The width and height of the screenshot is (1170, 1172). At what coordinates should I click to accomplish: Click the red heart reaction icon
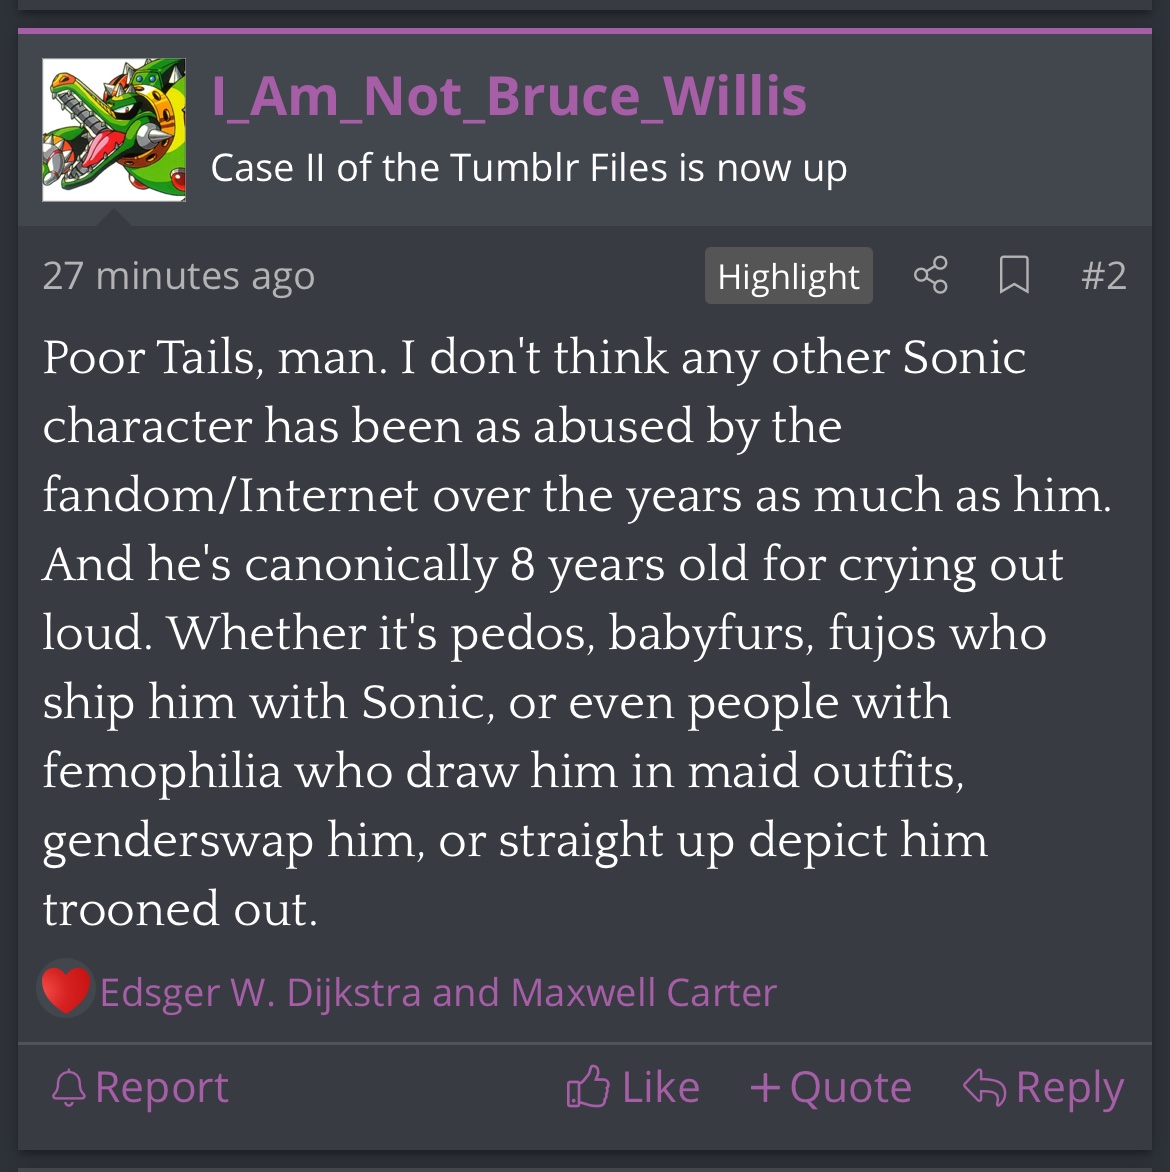pyautogui.click(x=66, y=991)
